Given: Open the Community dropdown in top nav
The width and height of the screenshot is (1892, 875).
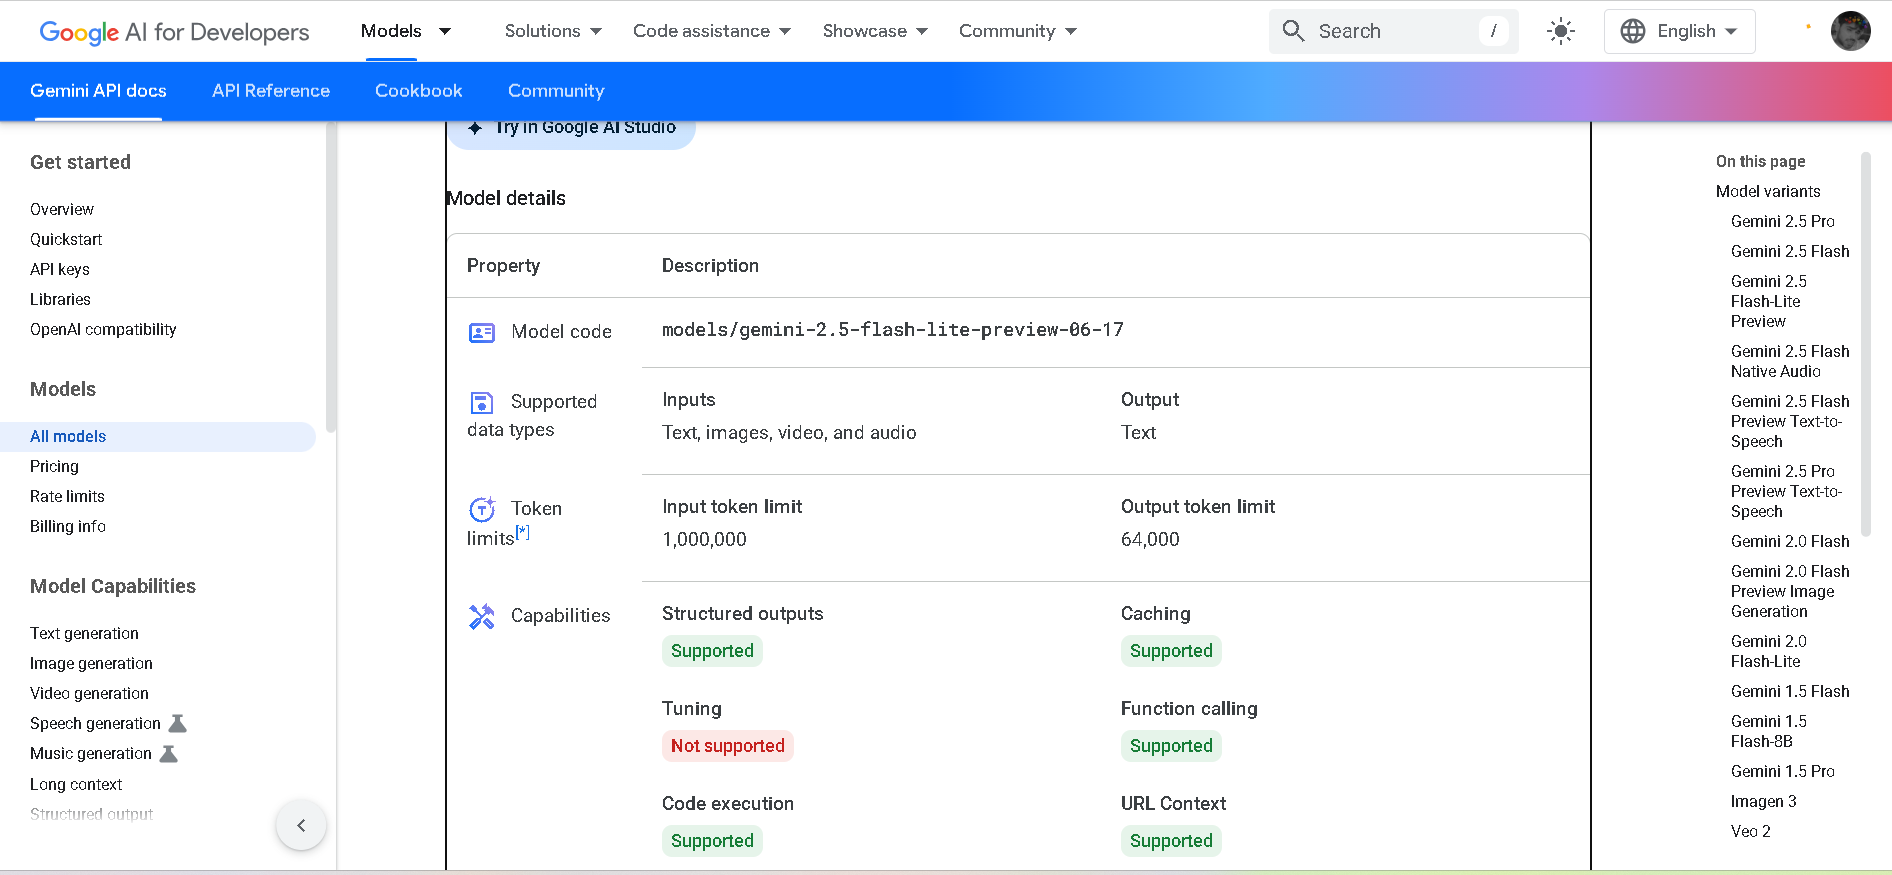Looking at the screenshot, I should [1018, 31].
